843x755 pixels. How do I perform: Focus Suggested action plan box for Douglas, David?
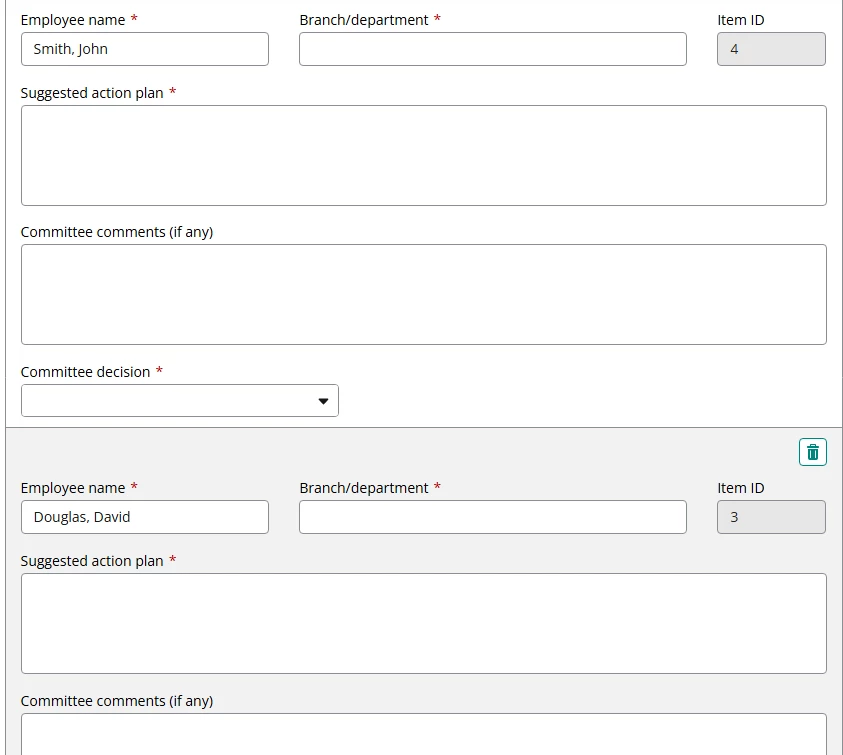coord(424,623)
